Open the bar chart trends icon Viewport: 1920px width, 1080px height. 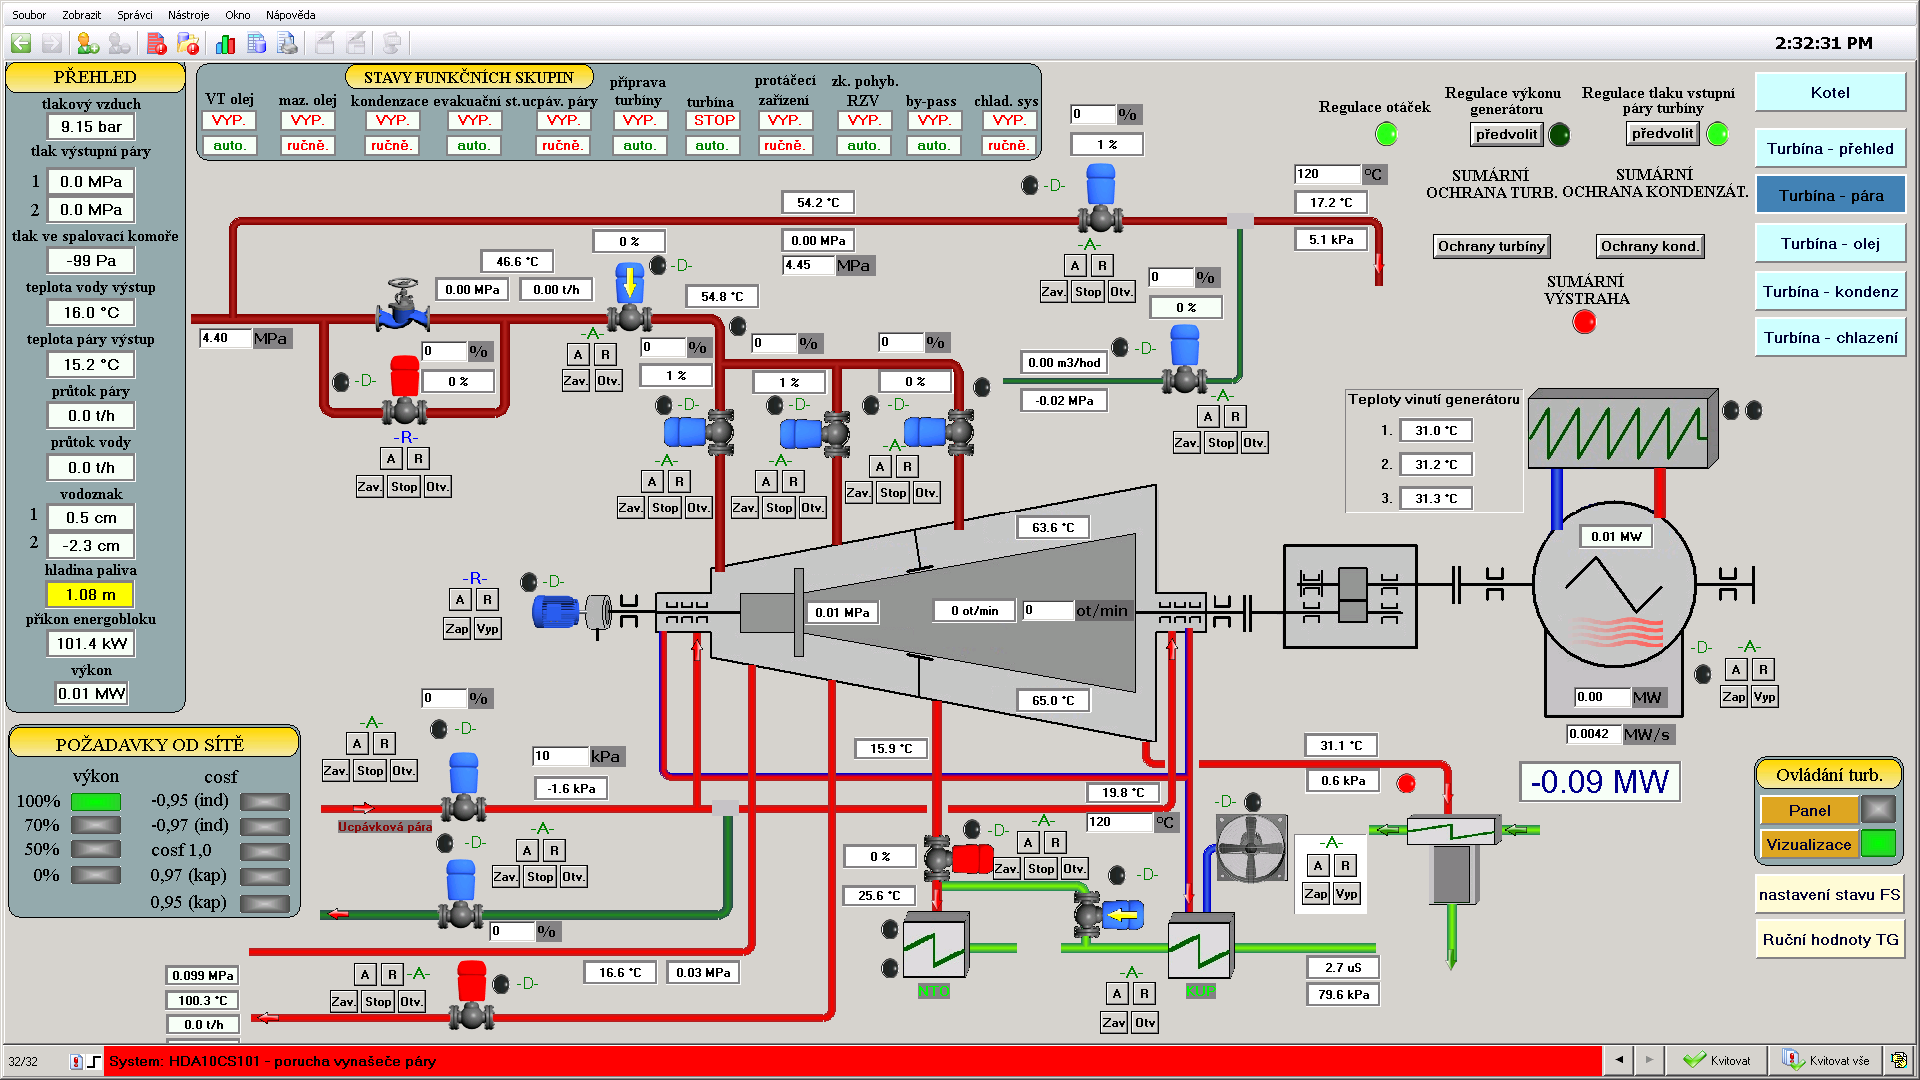(x=226, y=43)
